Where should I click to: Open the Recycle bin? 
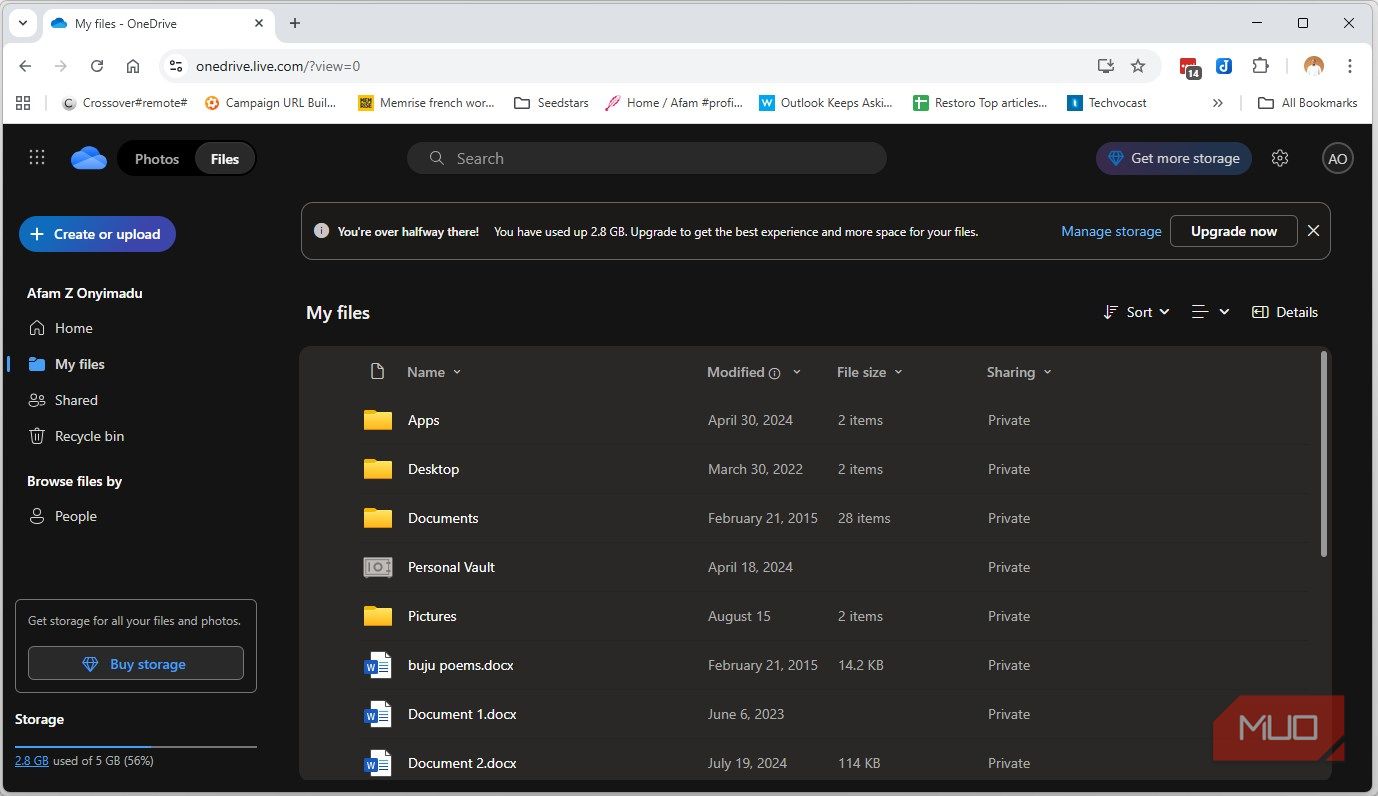89,436
